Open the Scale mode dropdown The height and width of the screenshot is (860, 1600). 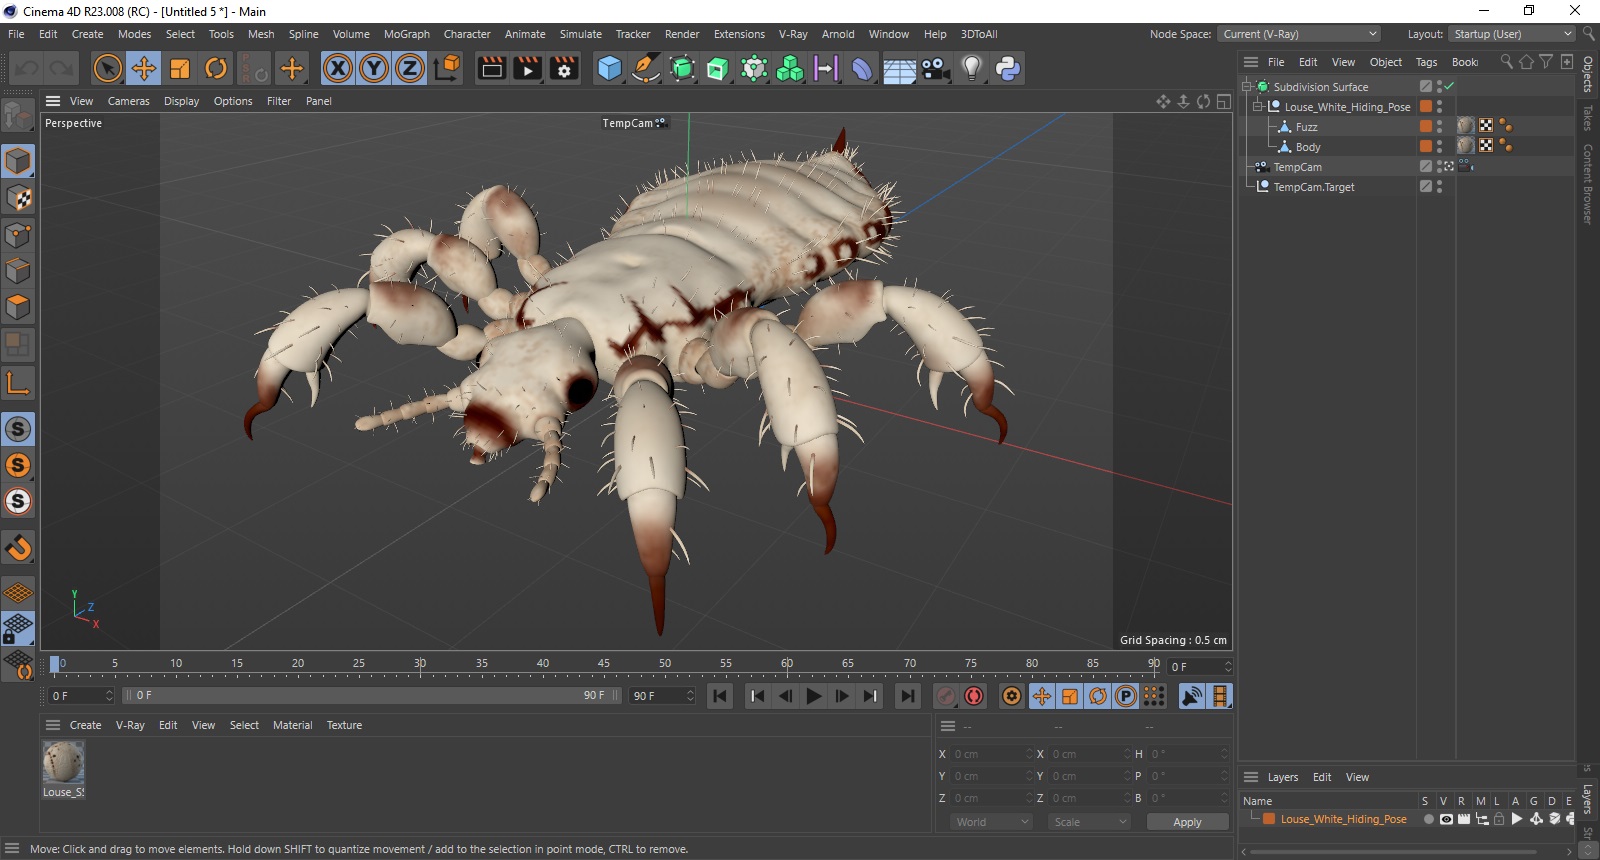1089,822
